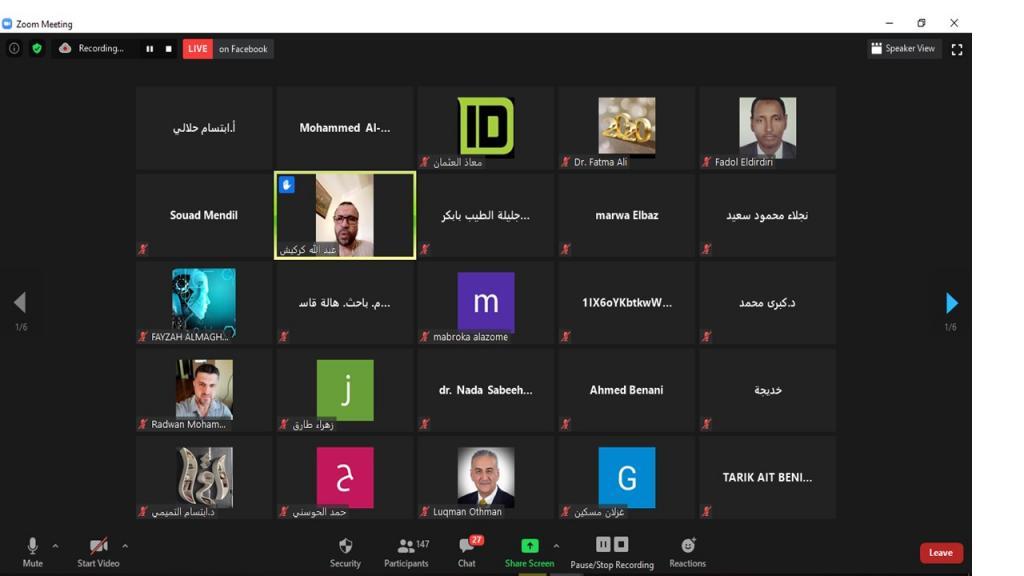Screen dimensions: 1024x576
Task: Open the Security shield icon
Action: pos(345,546)
